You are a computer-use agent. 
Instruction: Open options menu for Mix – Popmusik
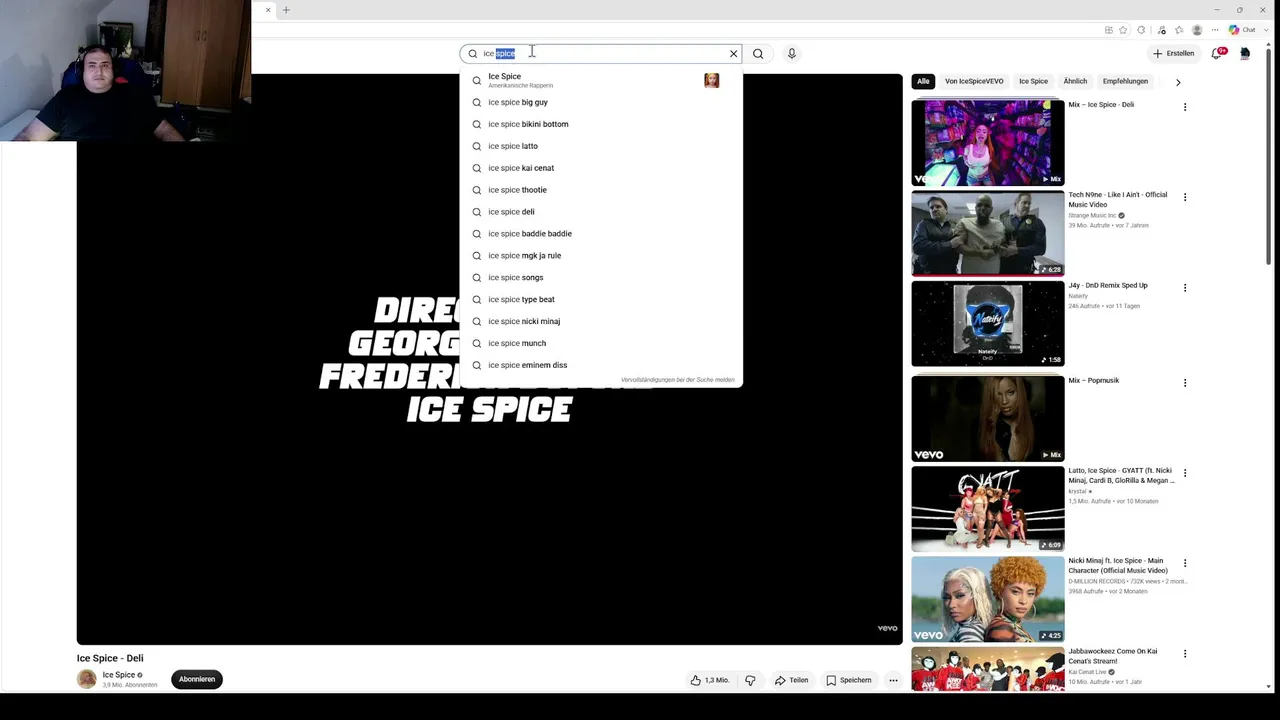pyautogui.click(x=1185, y=383)
